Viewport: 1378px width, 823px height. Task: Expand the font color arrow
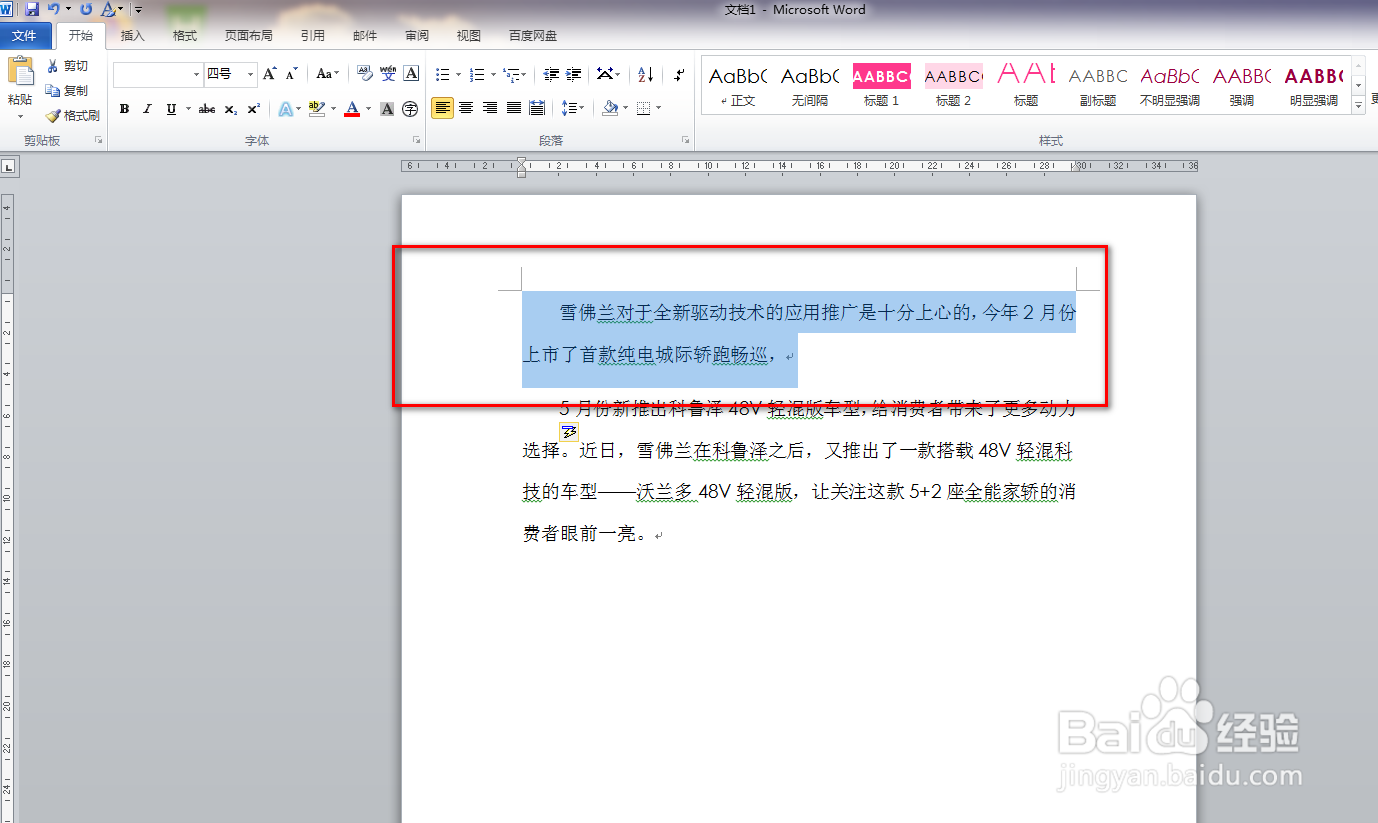click(368, 109)
